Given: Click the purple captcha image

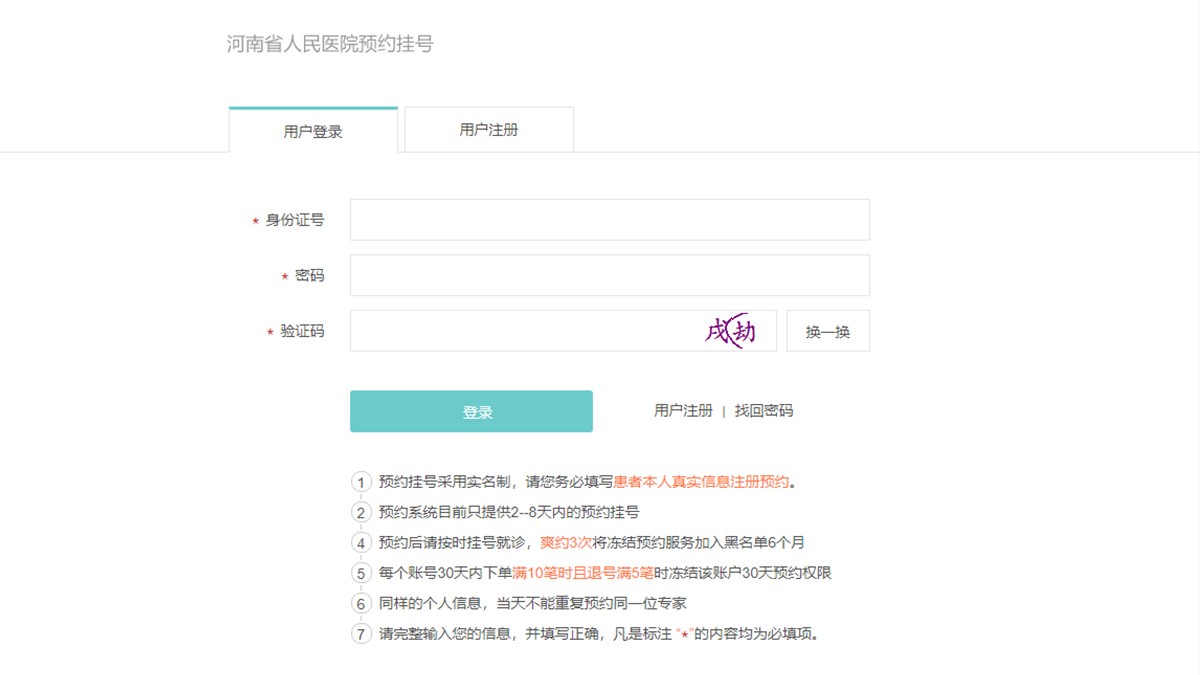Looking at the screenshot, I should point(731,331).
